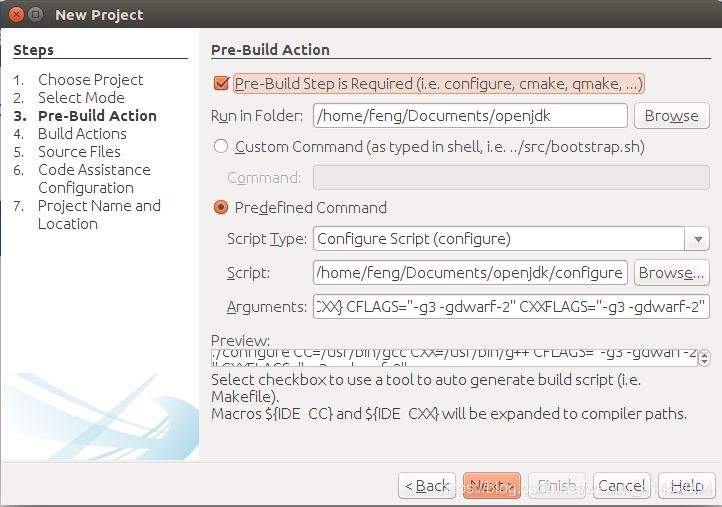Choose the Predefined Command option

point(221,208)
